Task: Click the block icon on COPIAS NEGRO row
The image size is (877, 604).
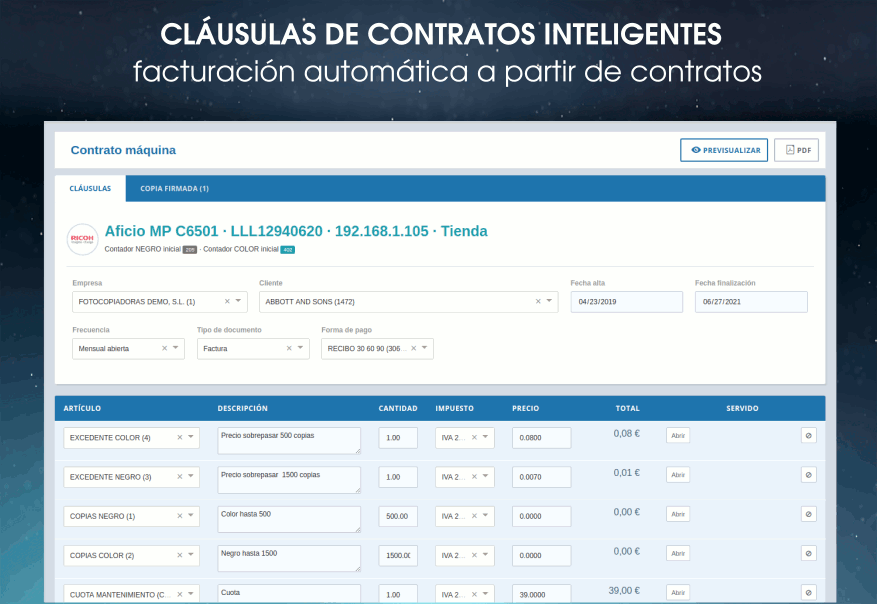Action: (x=808, y=514)
